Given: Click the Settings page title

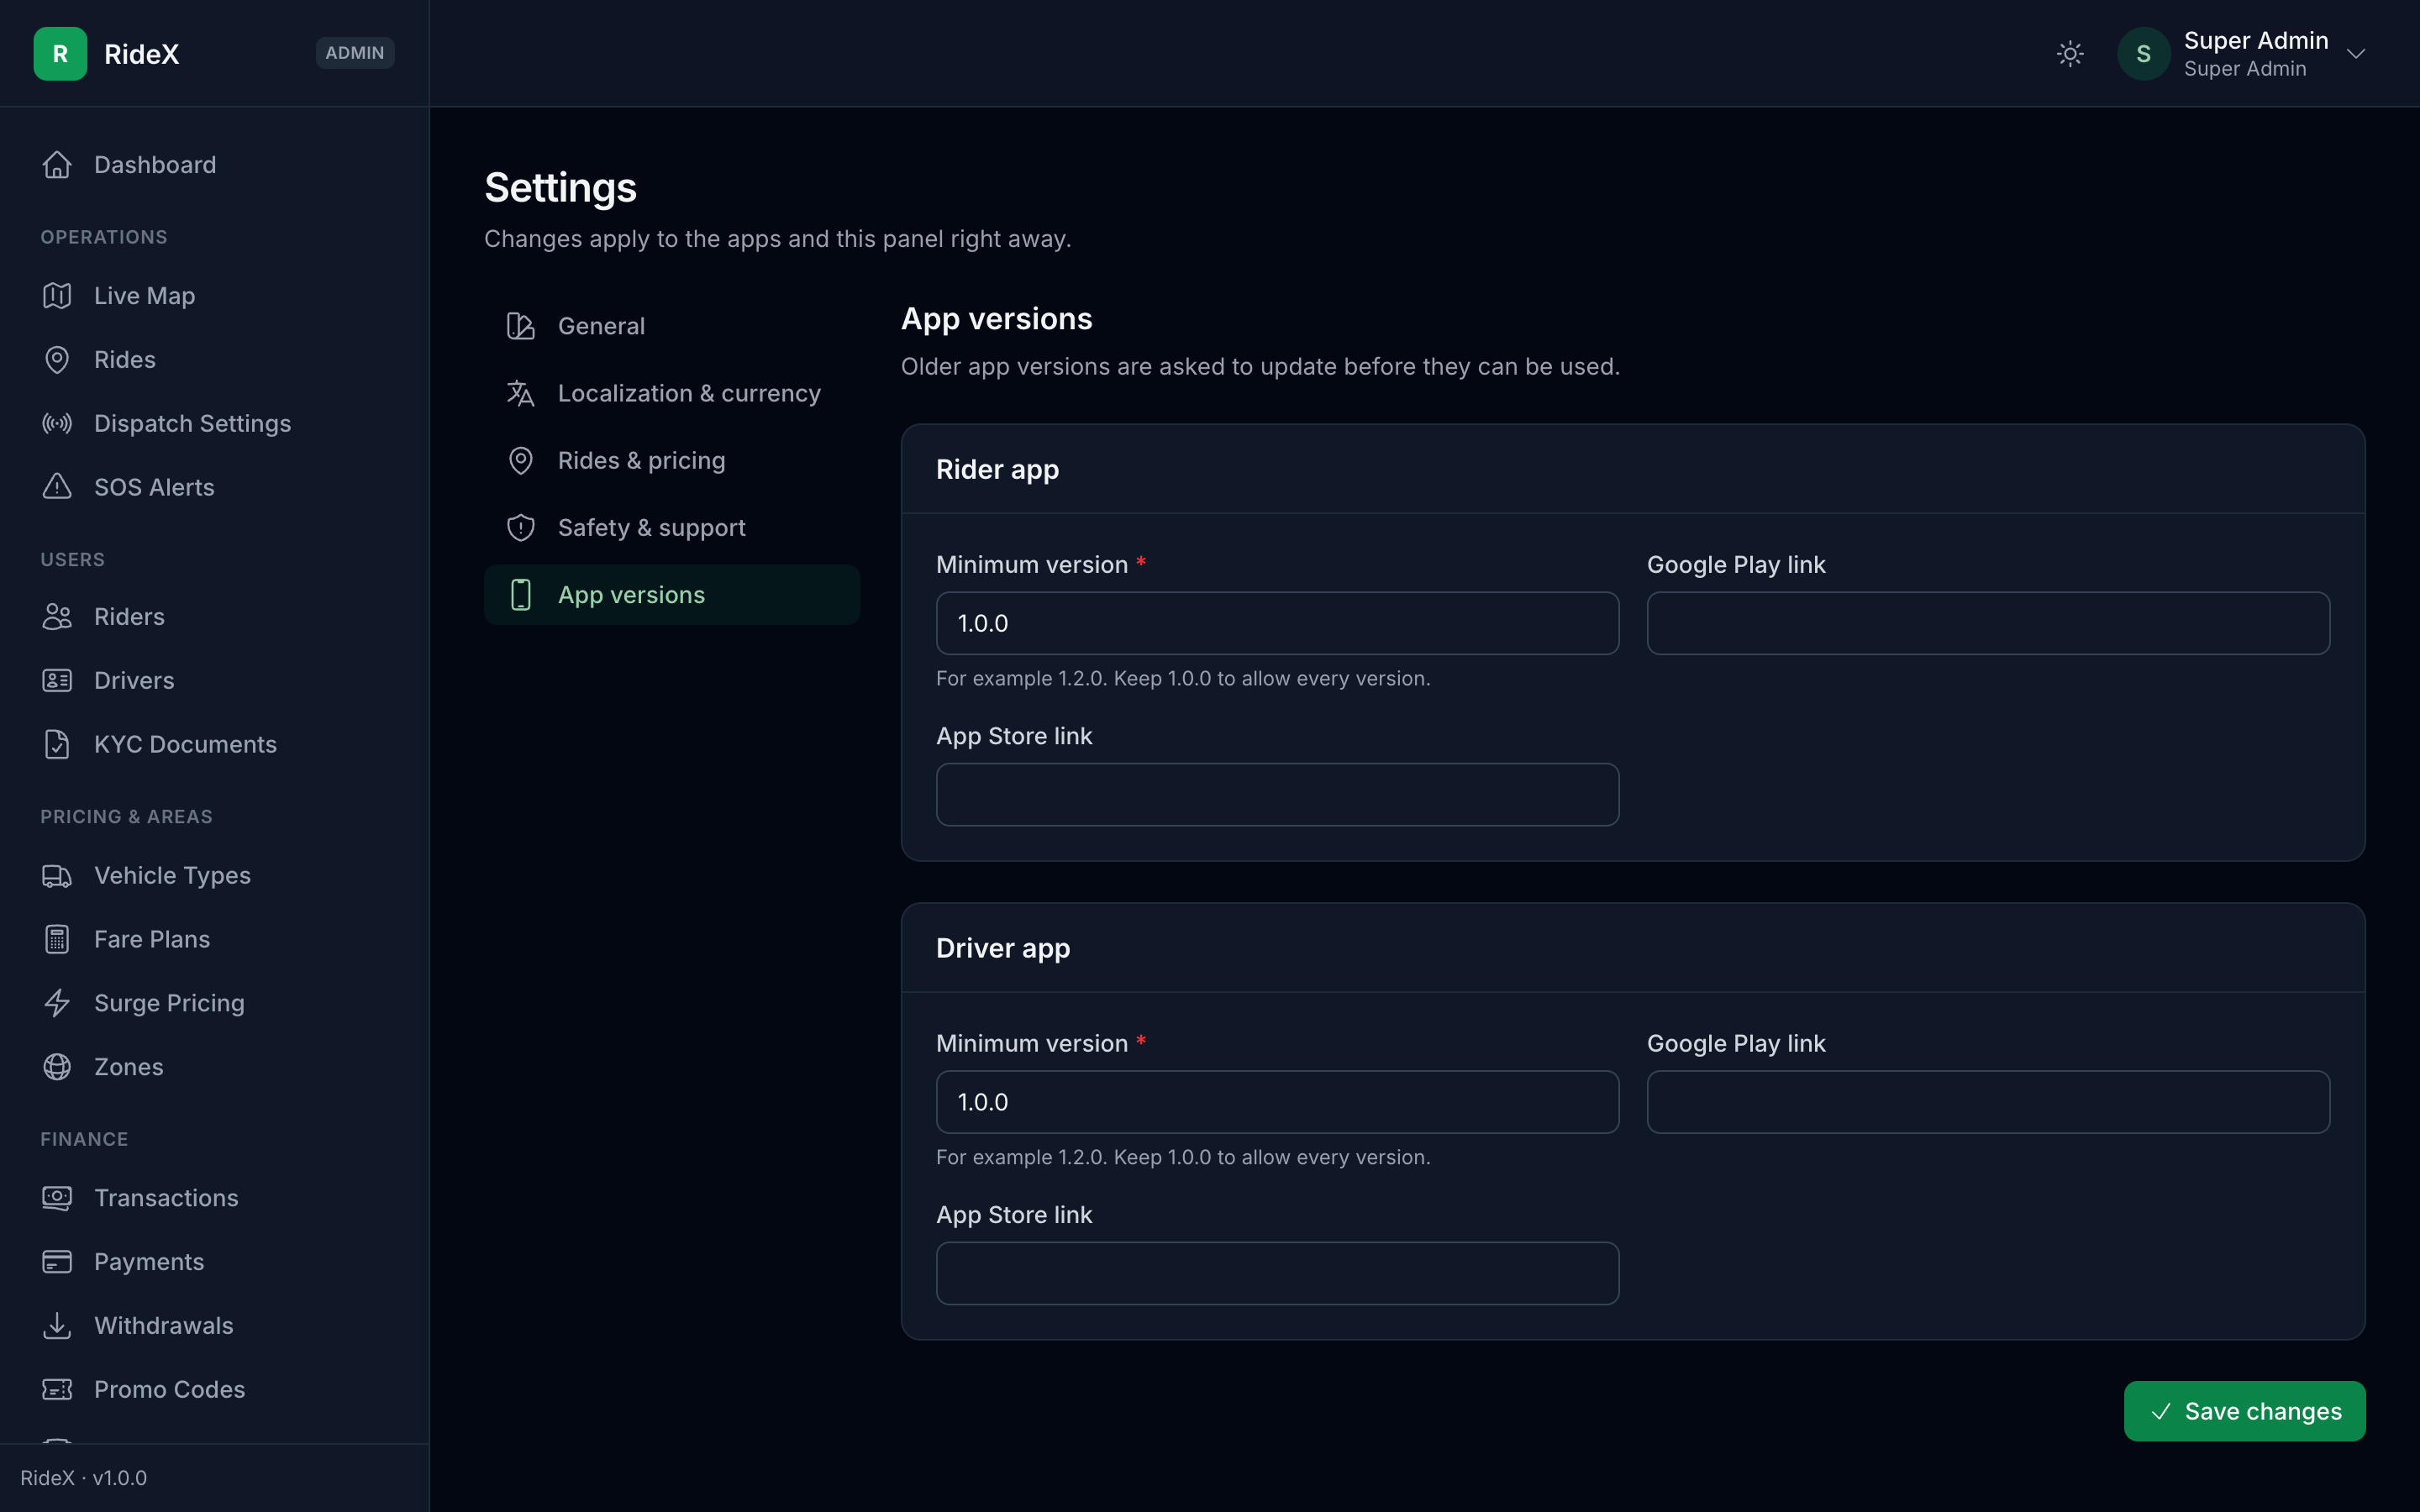Looking at the screenshot, I should tap(560, 188).
